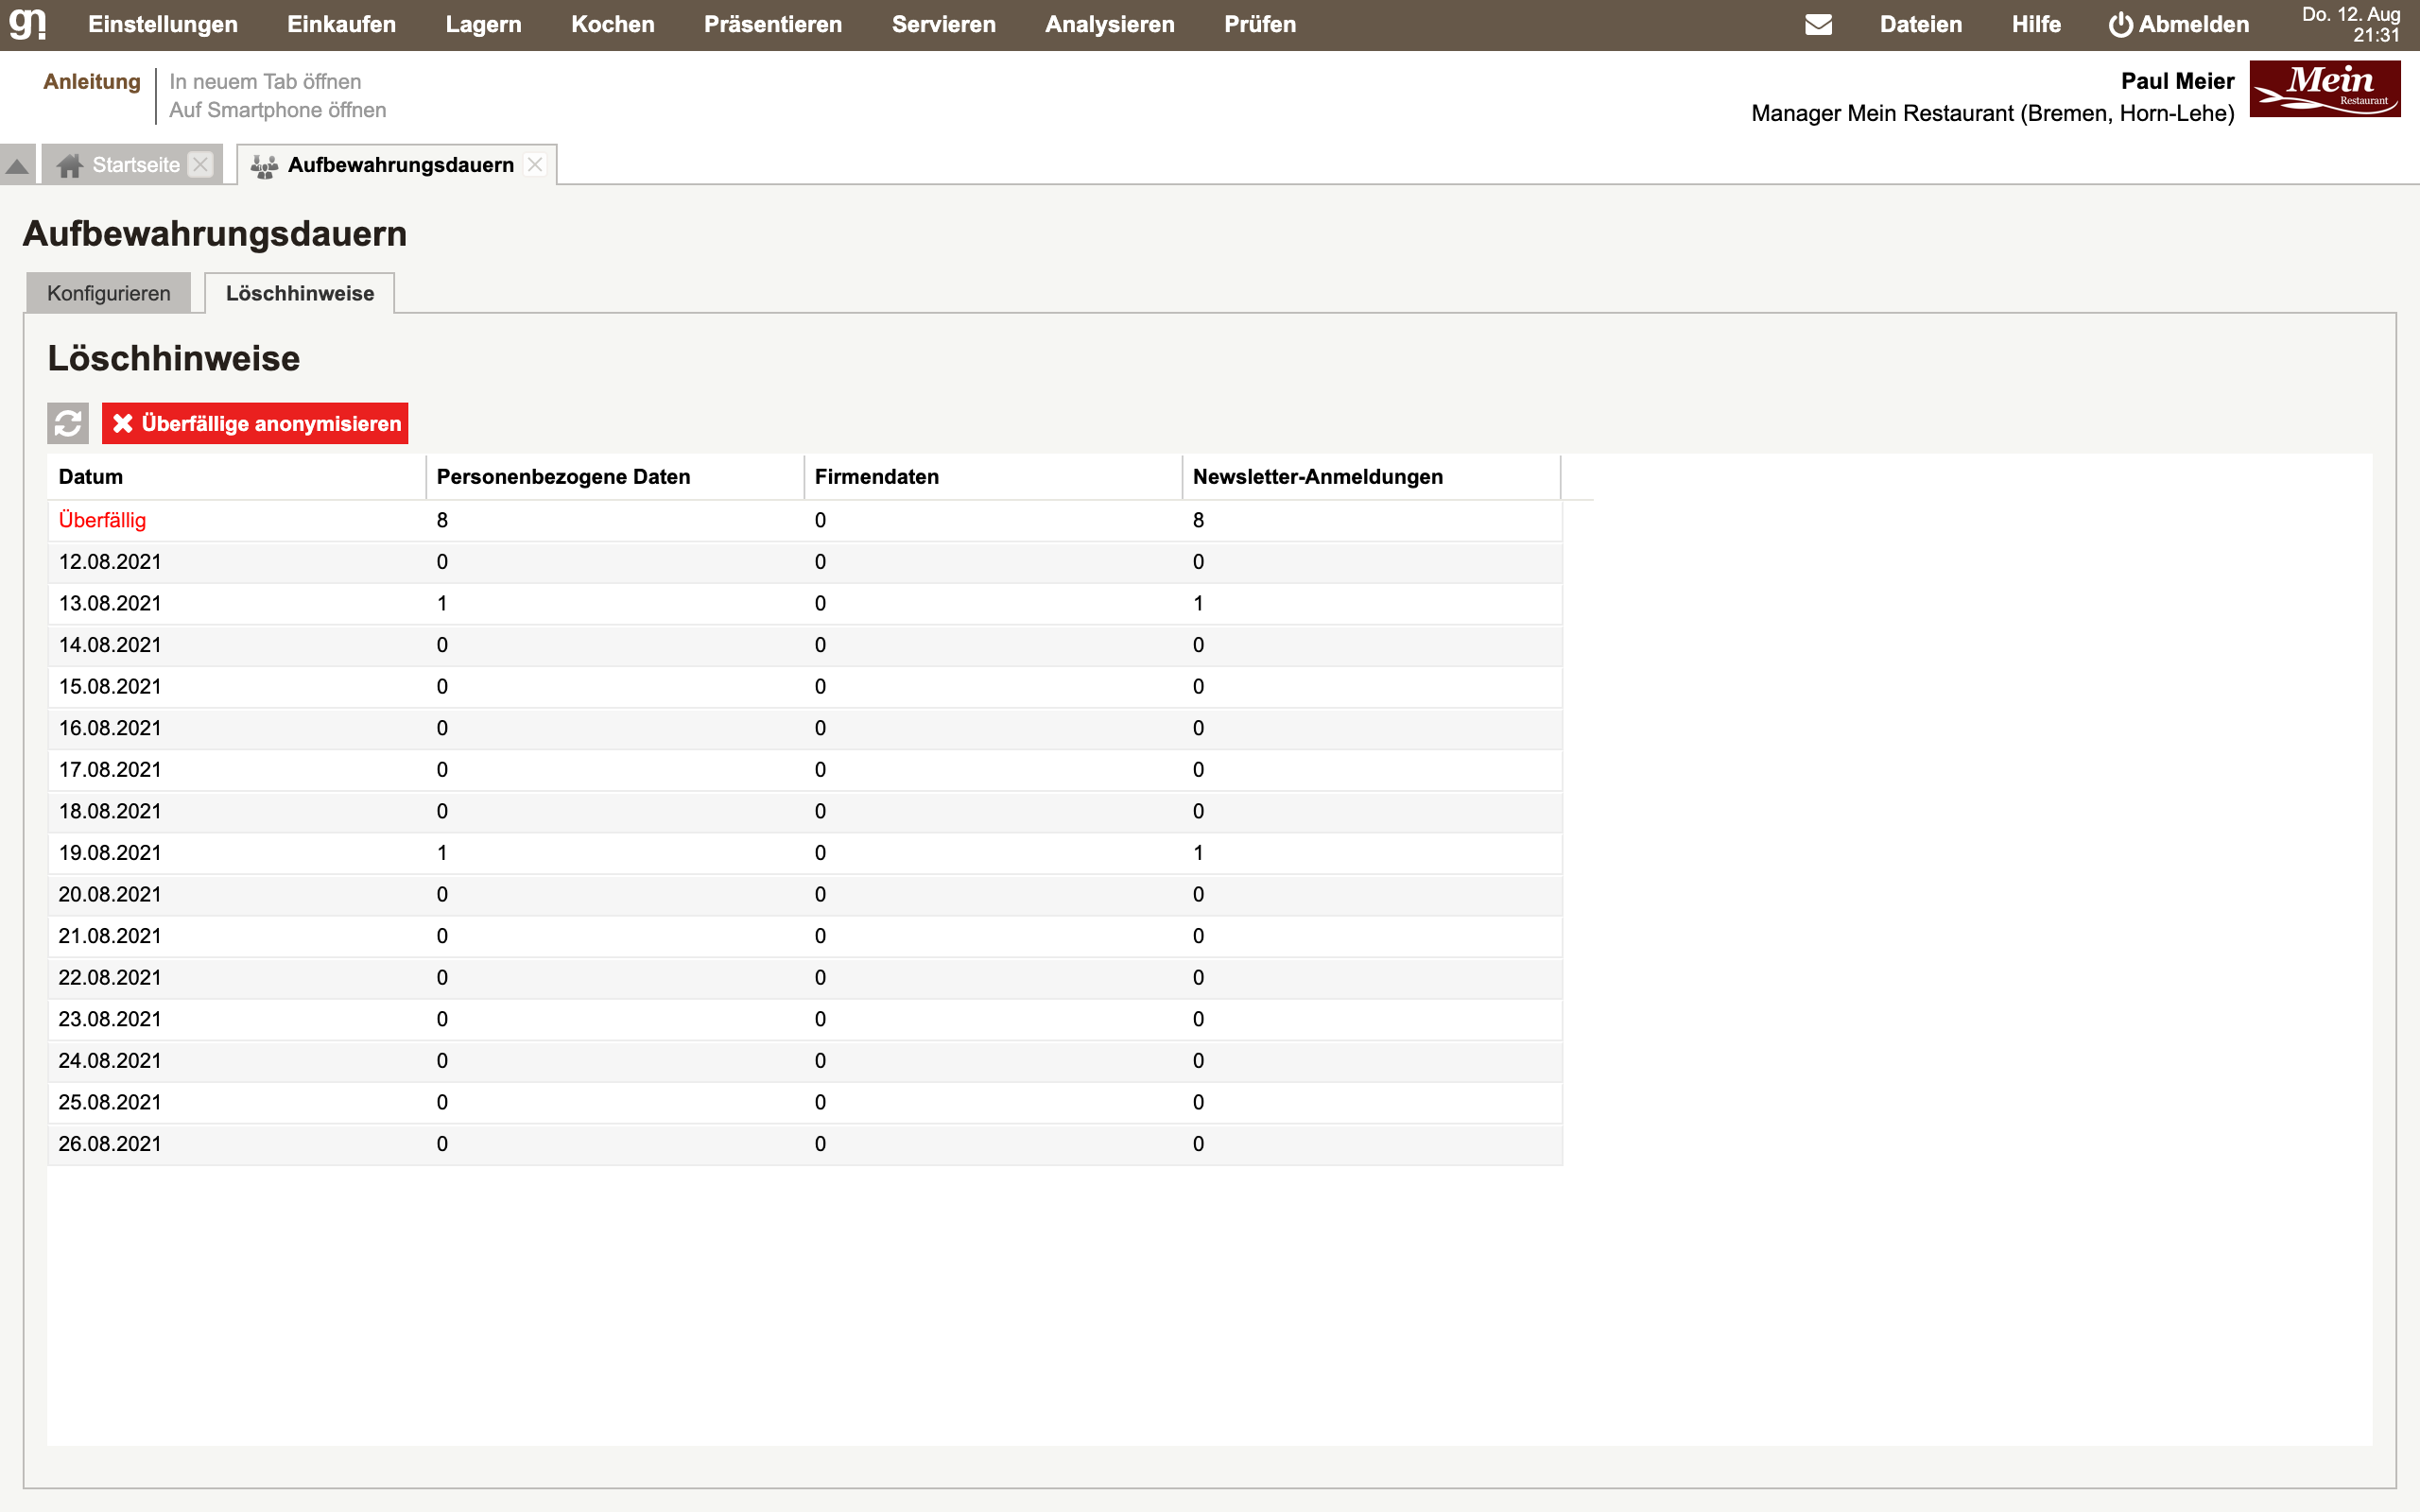Click the refresh icon above the table
Screen dimensions: 2420x1512
pyautogui.click(x=68, y=423)
